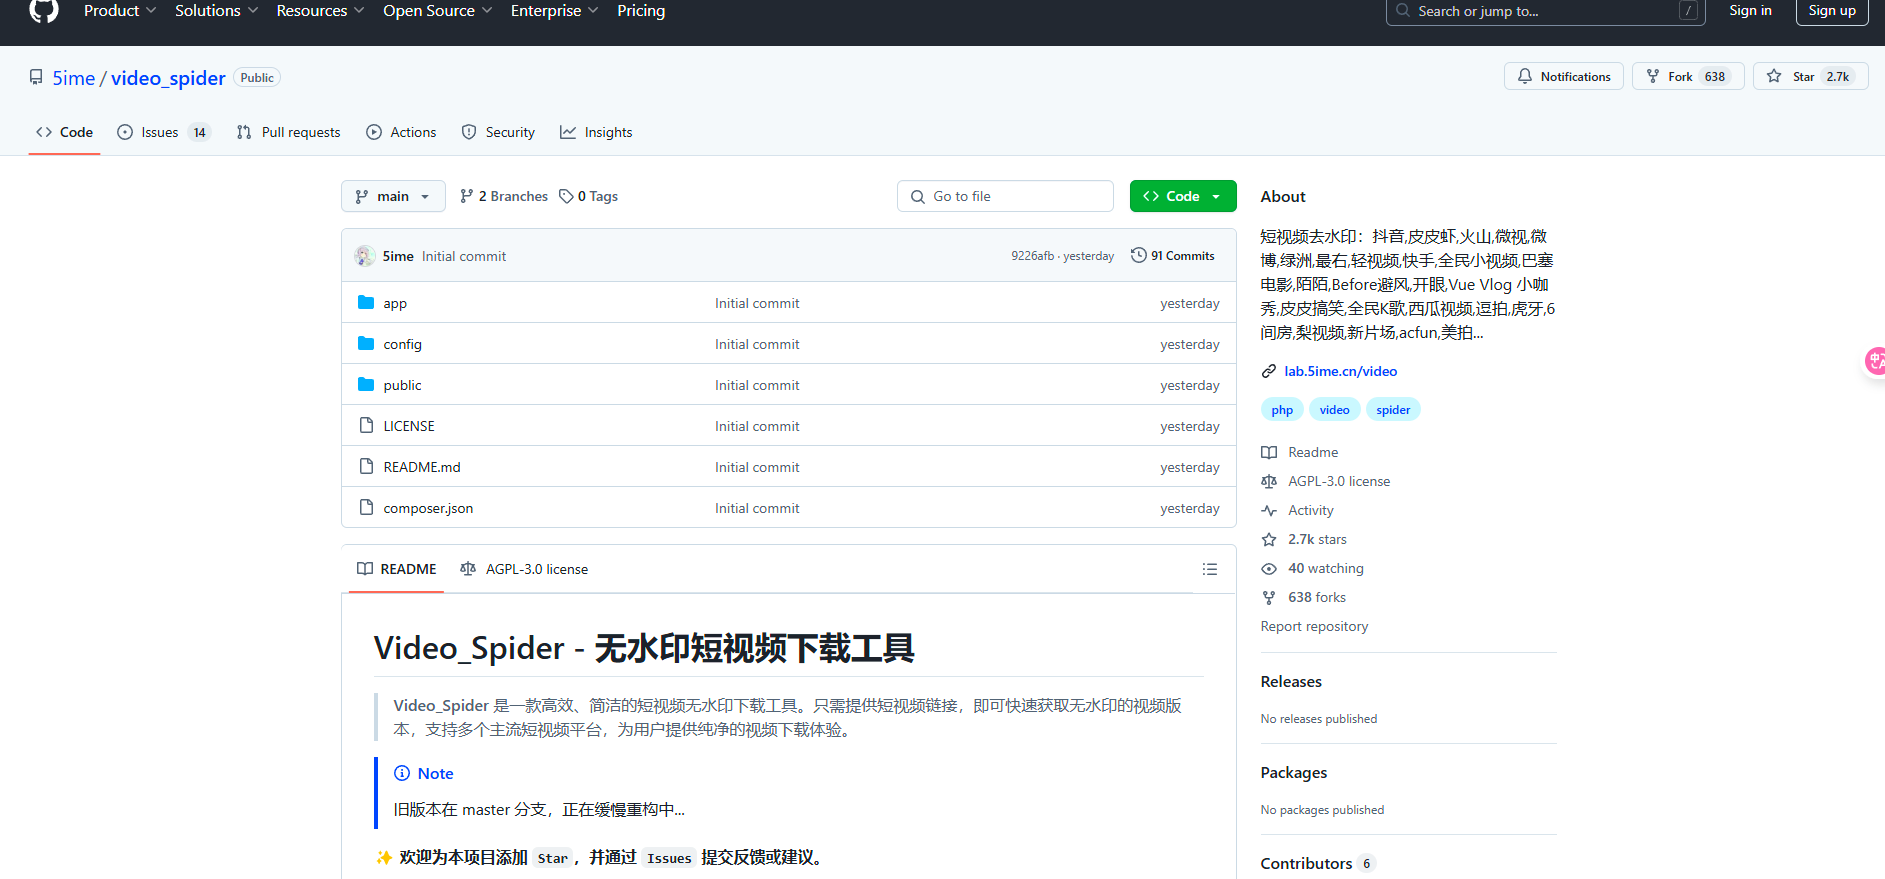1885x879 pixels.
Task: Open the AGPL-3.0 license tab
Action: click(524, 569)
